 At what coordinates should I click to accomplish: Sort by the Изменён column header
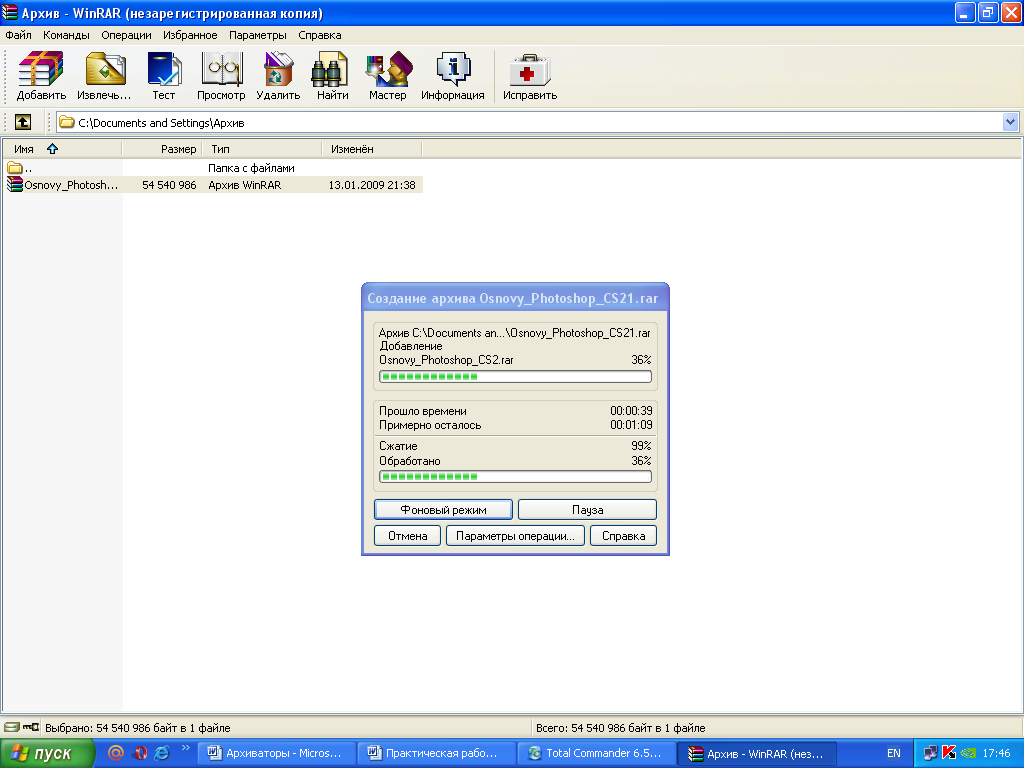tap(372, 149)
